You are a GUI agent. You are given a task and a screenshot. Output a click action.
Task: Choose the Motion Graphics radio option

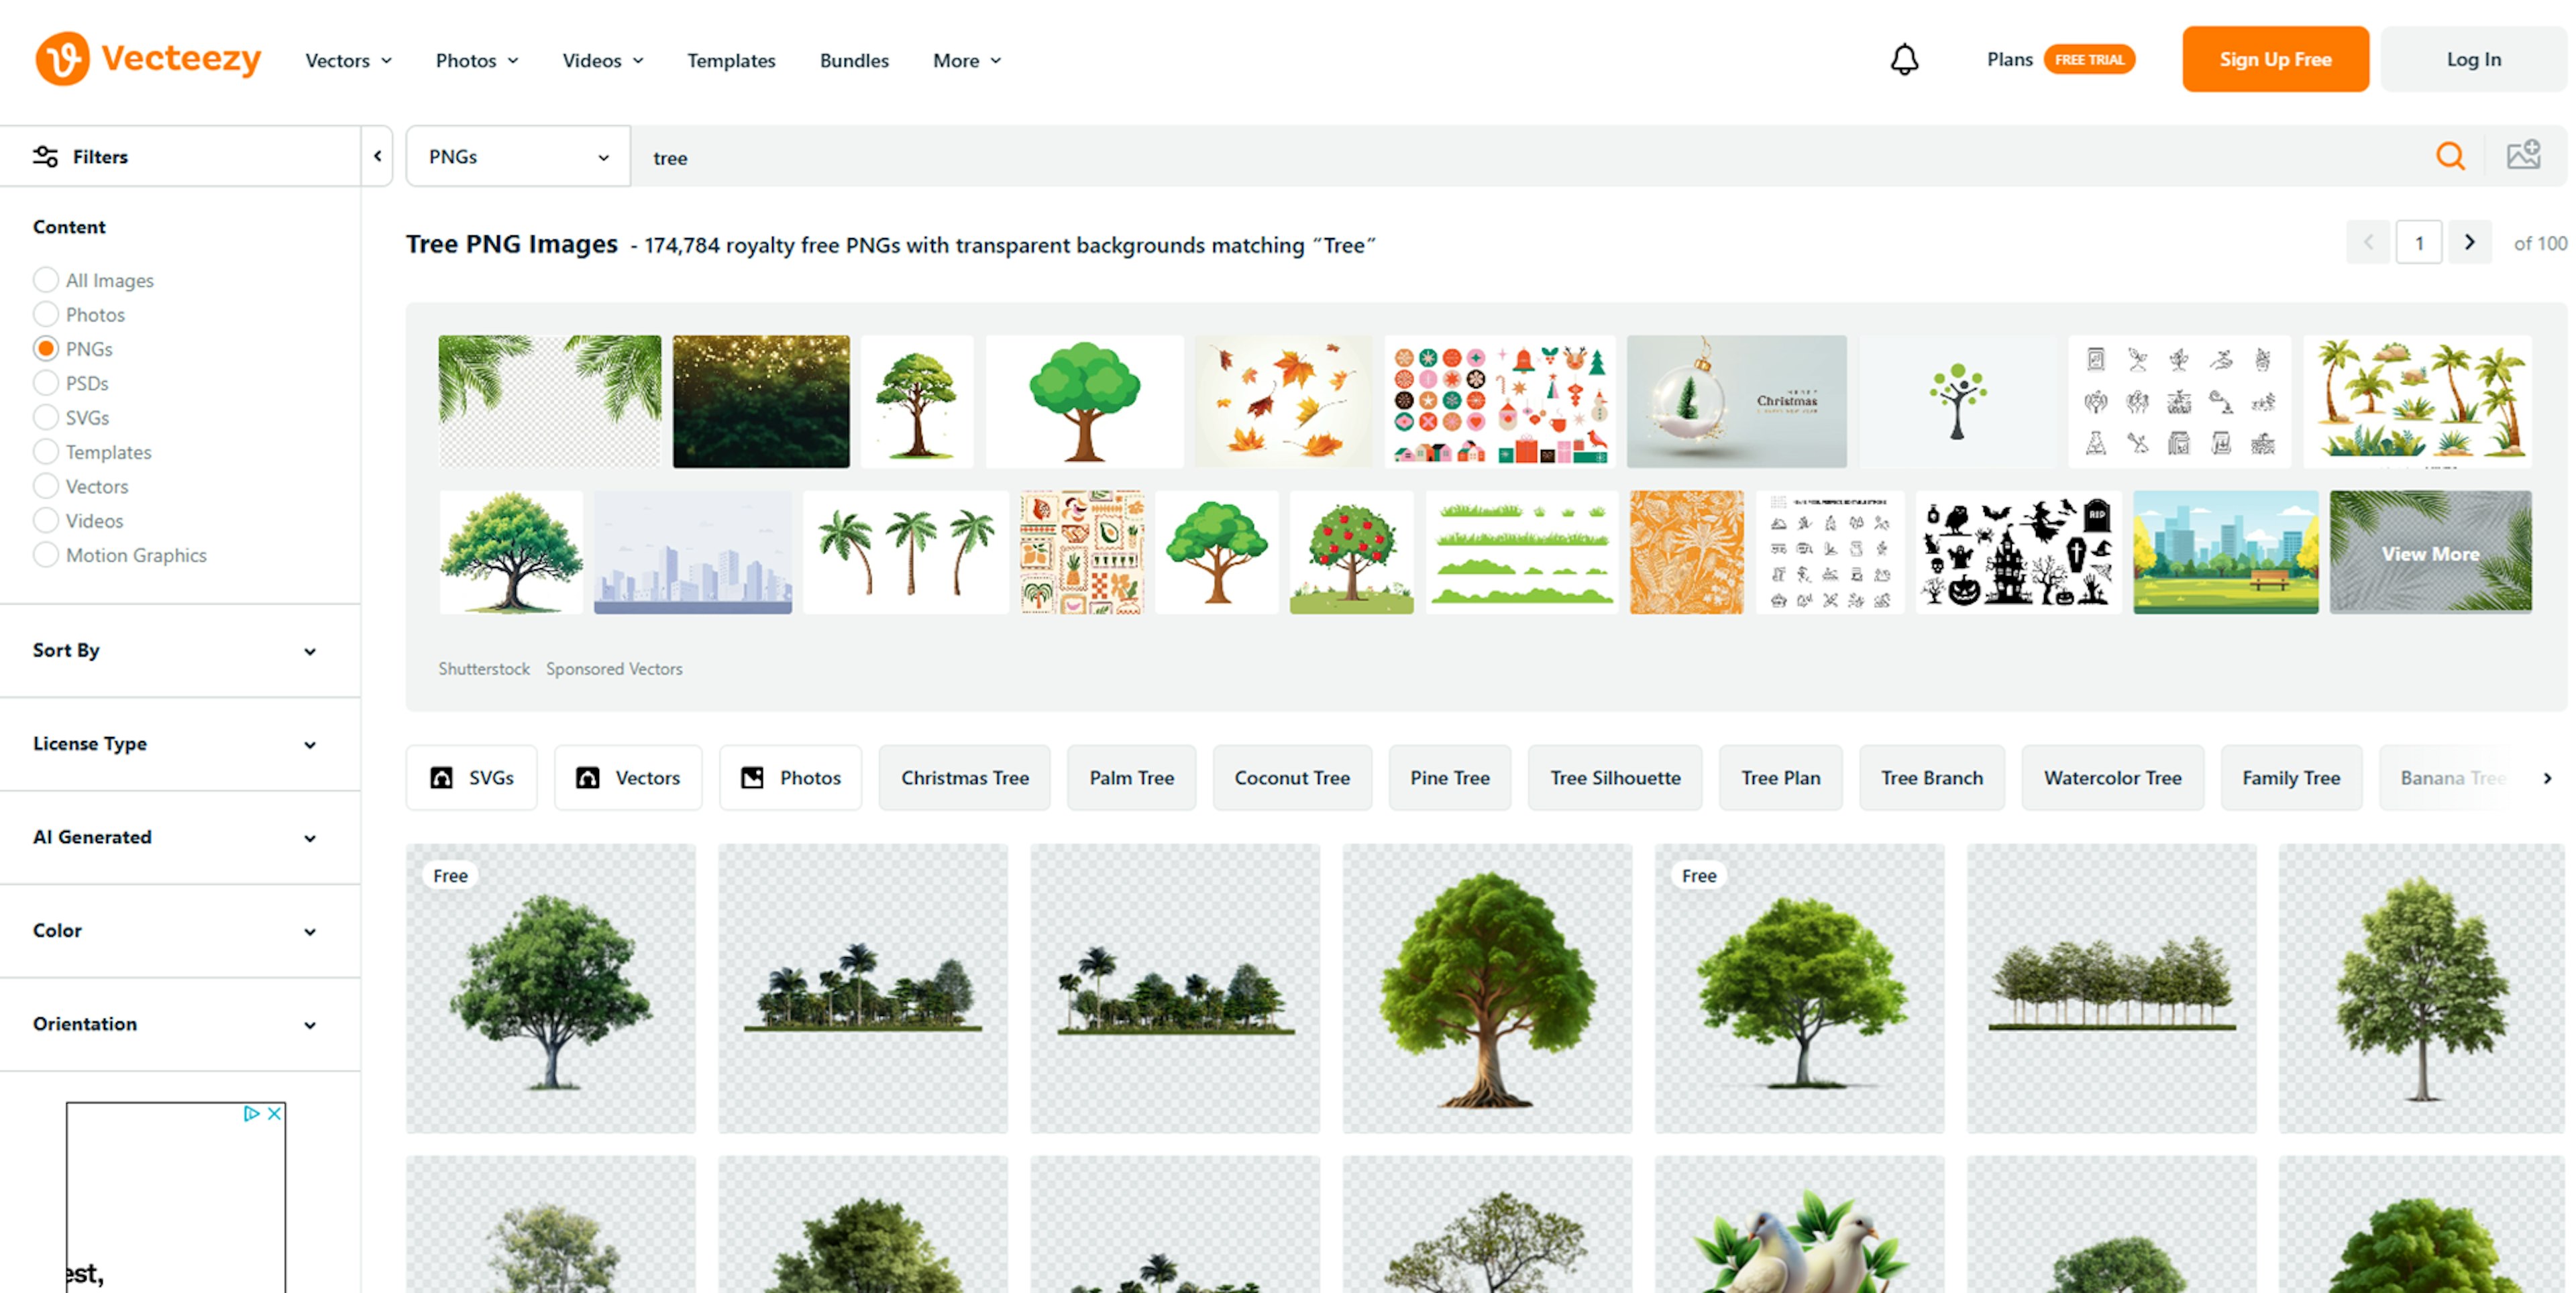tap(46, 555)
